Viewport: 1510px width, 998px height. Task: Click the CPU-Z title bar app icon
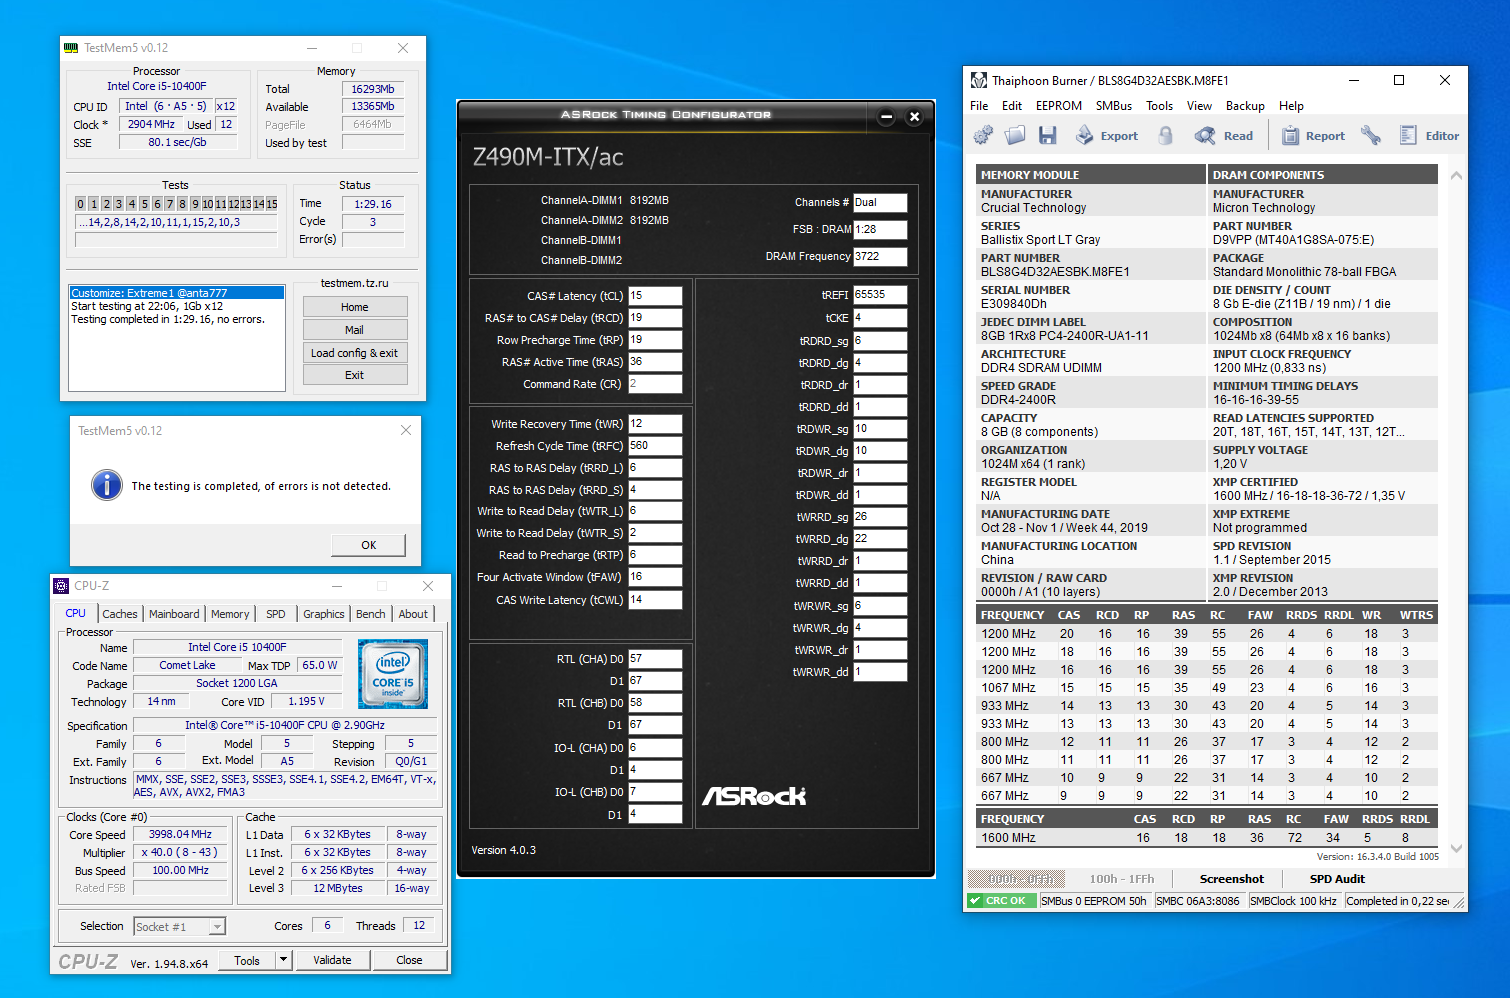tap(62, 586)
